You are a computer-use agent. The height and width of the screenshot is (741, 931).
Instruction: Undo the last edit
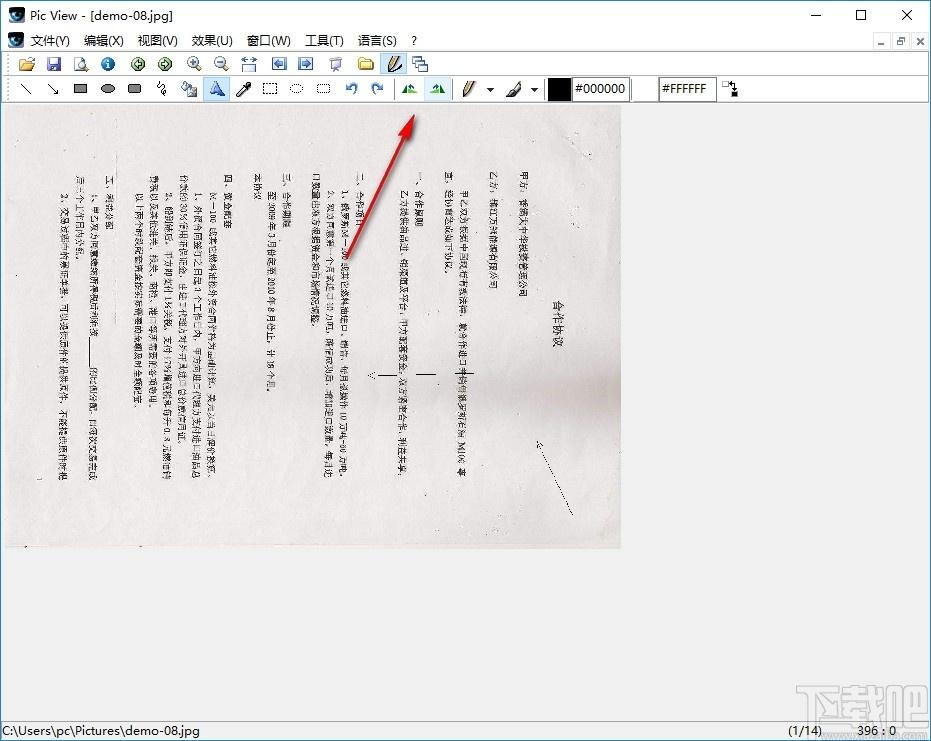352,89
